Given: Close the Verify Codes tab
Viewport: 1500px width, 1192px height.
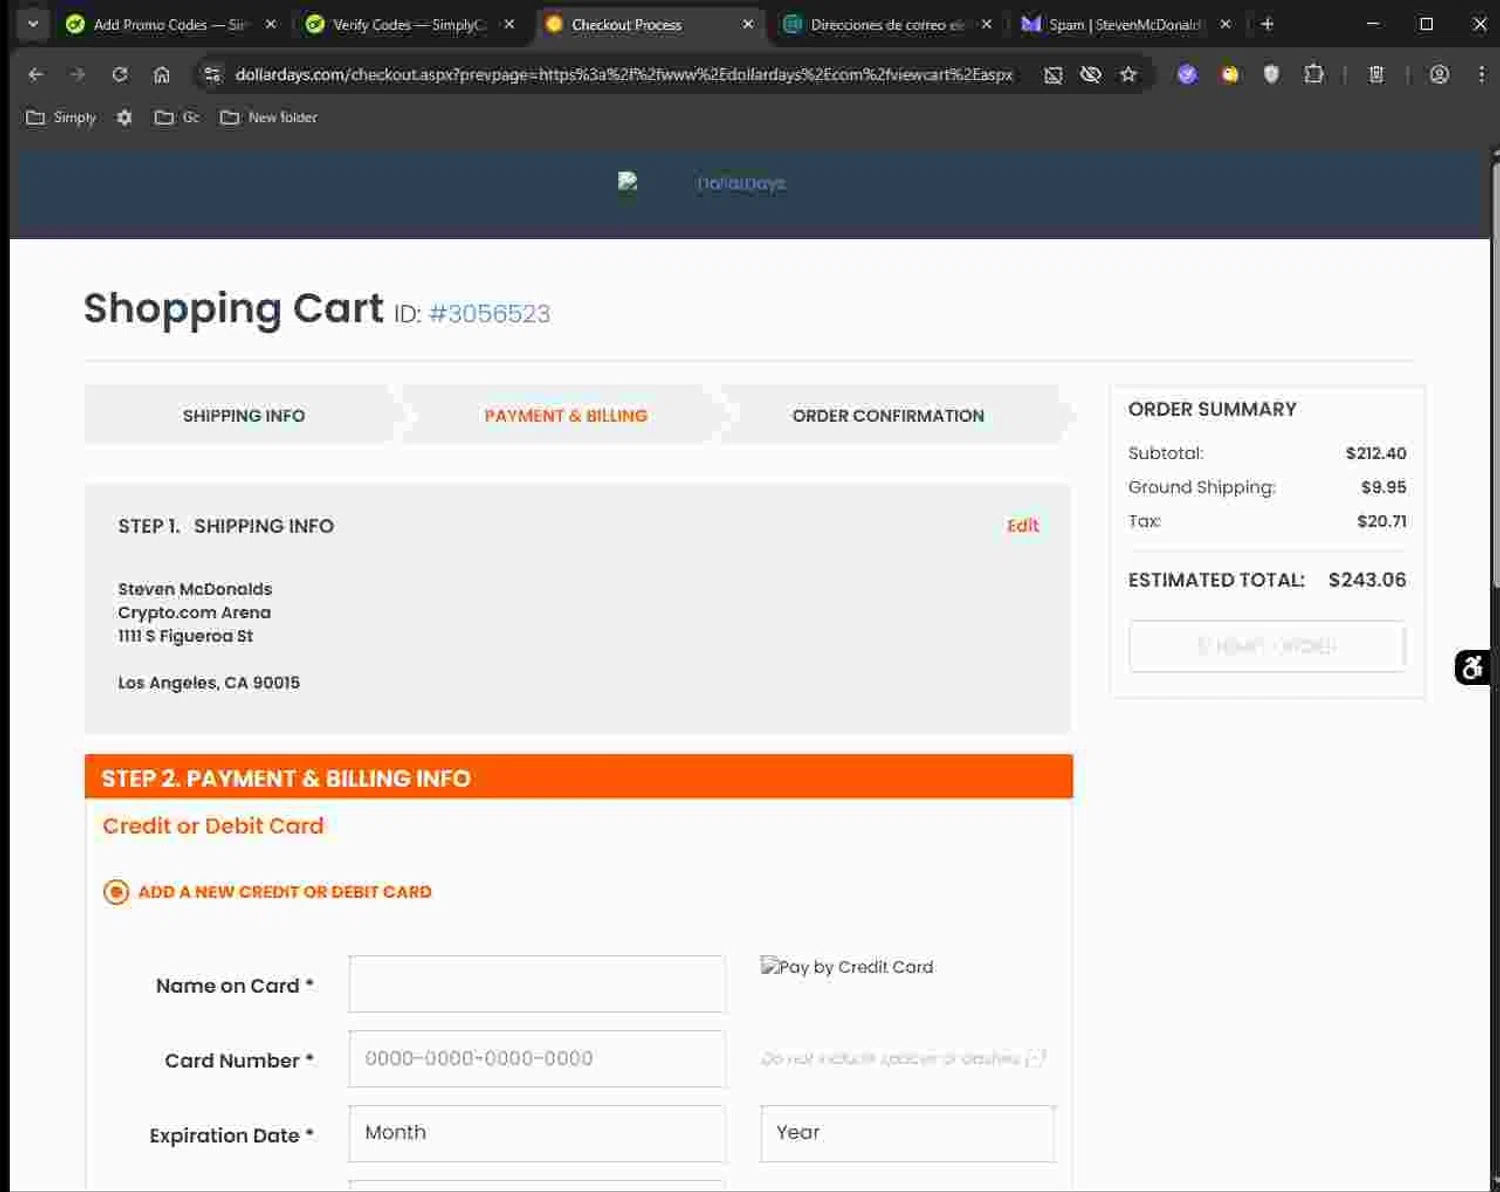Looking at the screenshot, I should [509, 24].
